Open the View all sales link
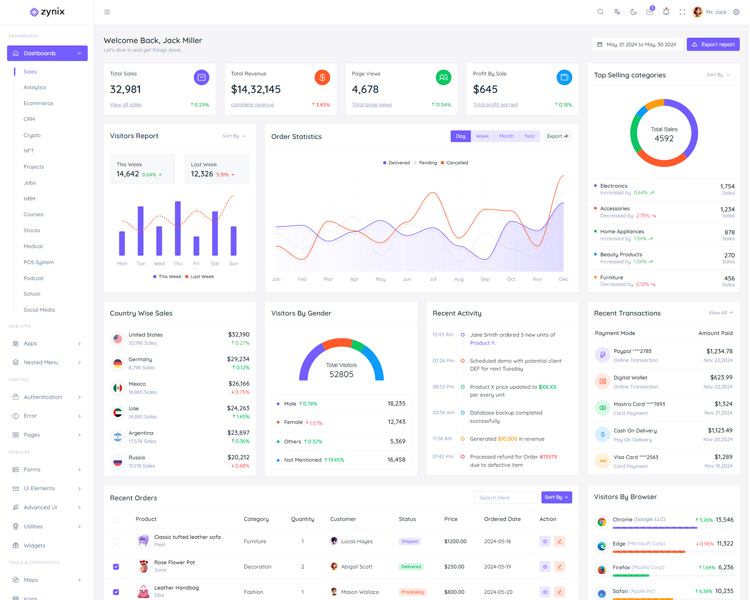This screenshot has height=600, width=750. [x=126, y=104]
